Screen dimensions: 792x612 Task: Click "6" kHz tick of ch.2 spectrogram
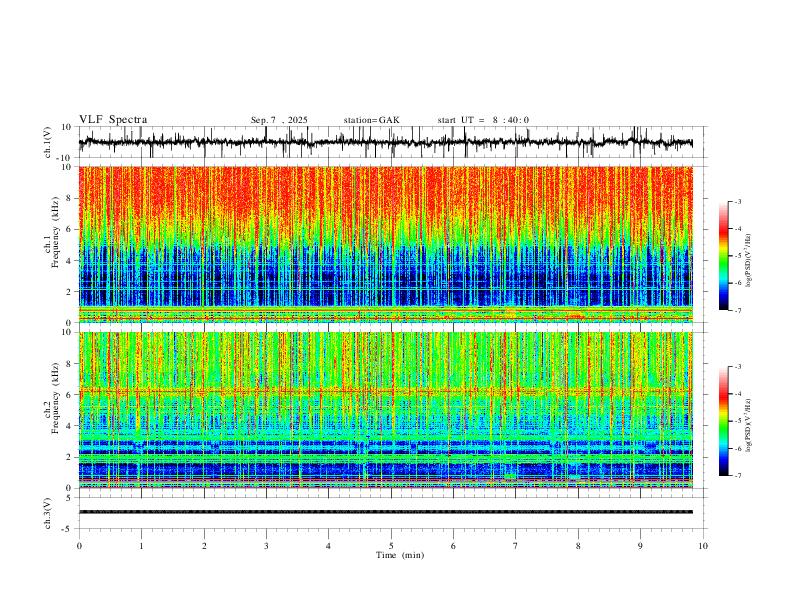tap(70, 394)
